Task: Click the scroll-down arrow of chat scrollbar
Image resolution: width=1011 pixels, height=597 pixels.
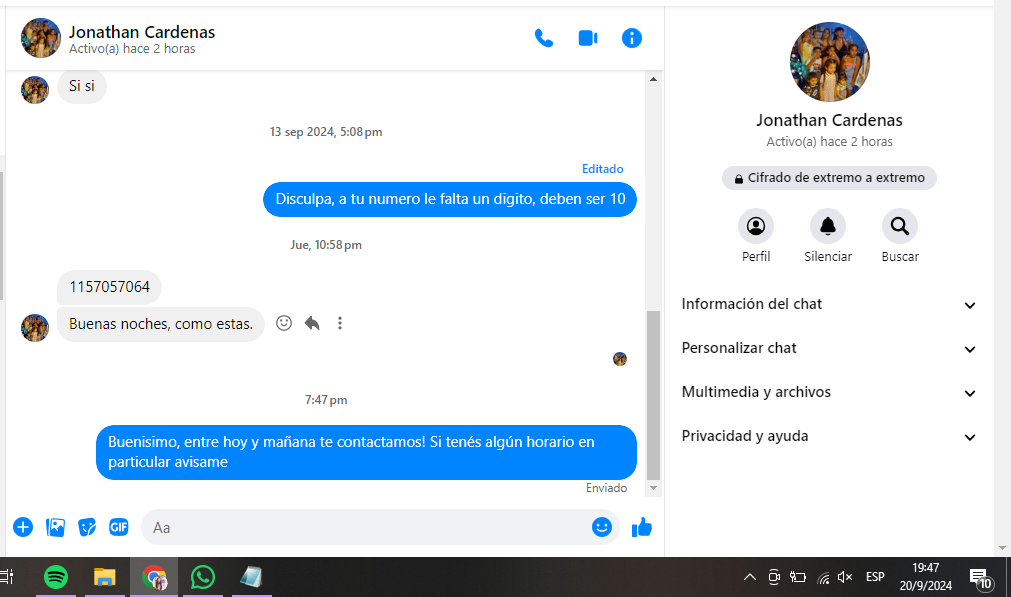Action: click(653, 488)
